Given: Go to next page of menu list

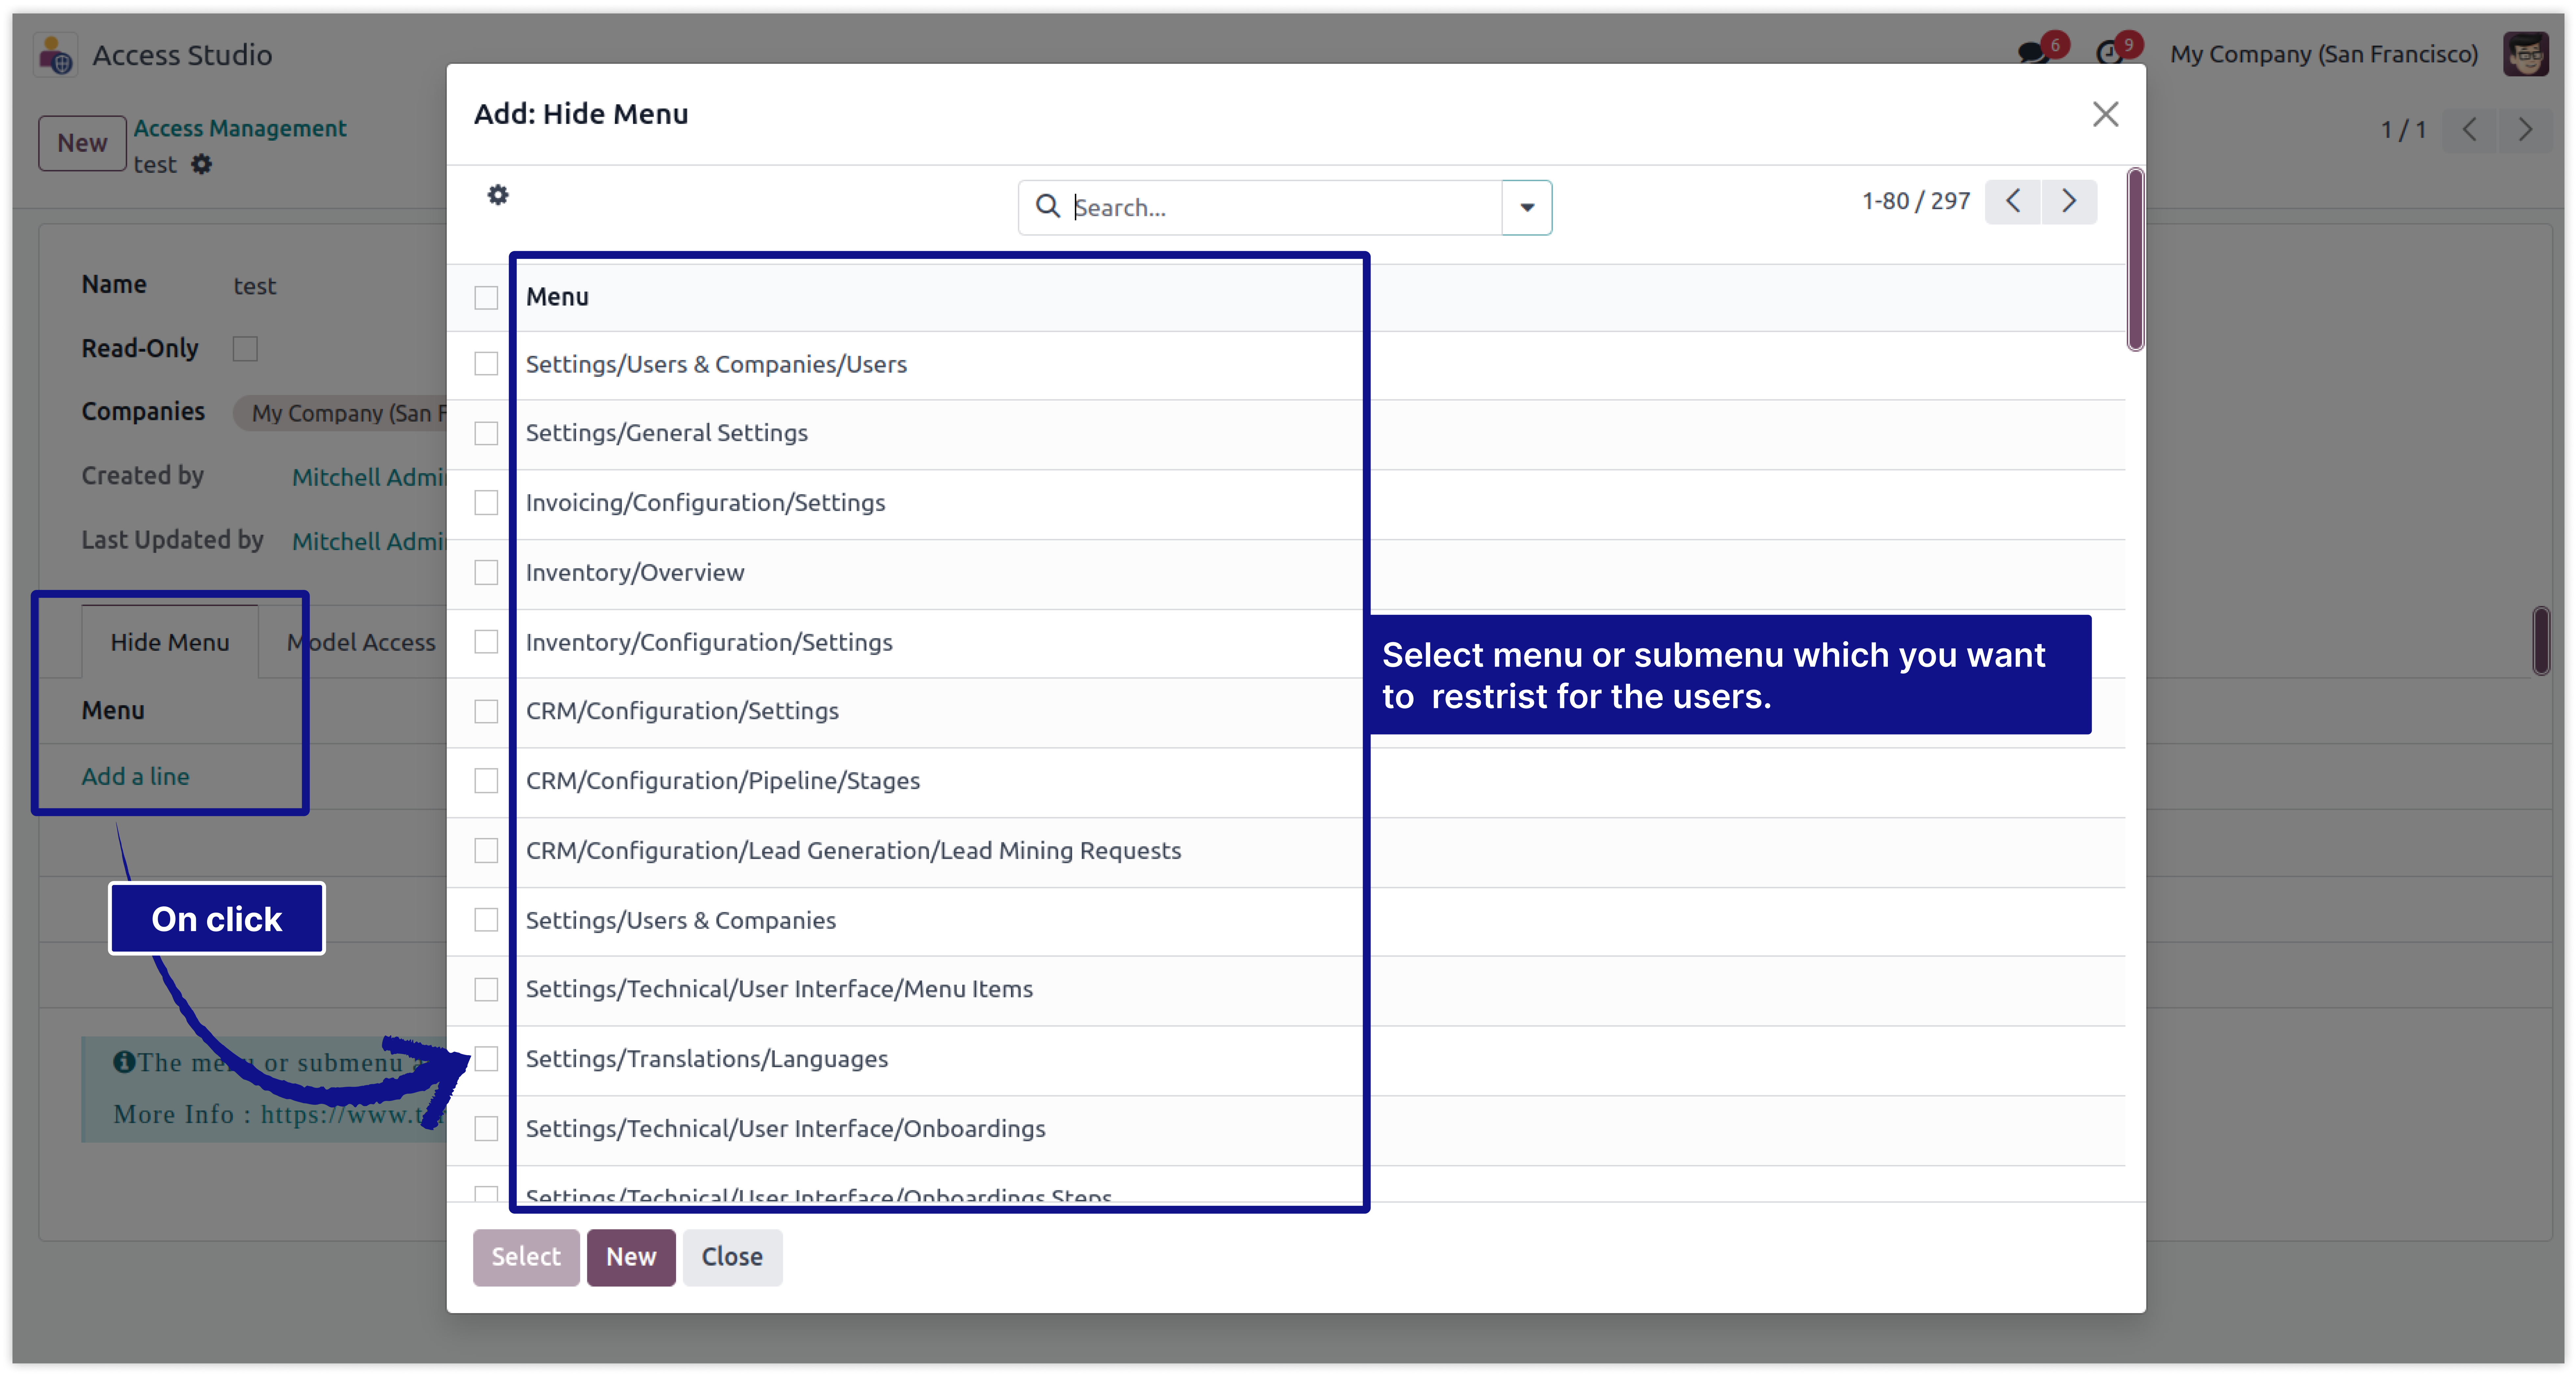Looking at the screenshot, I should [x=2069, y=201].
